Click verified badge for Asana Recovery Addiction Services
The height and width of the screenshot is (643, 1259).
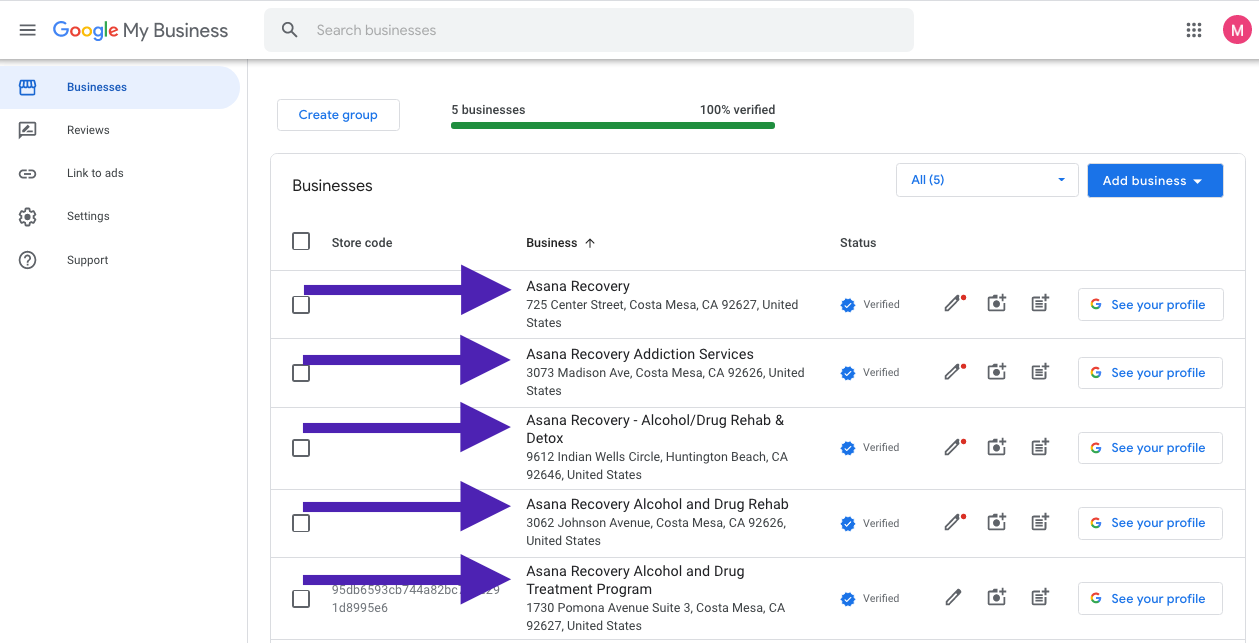pos(848,373)
